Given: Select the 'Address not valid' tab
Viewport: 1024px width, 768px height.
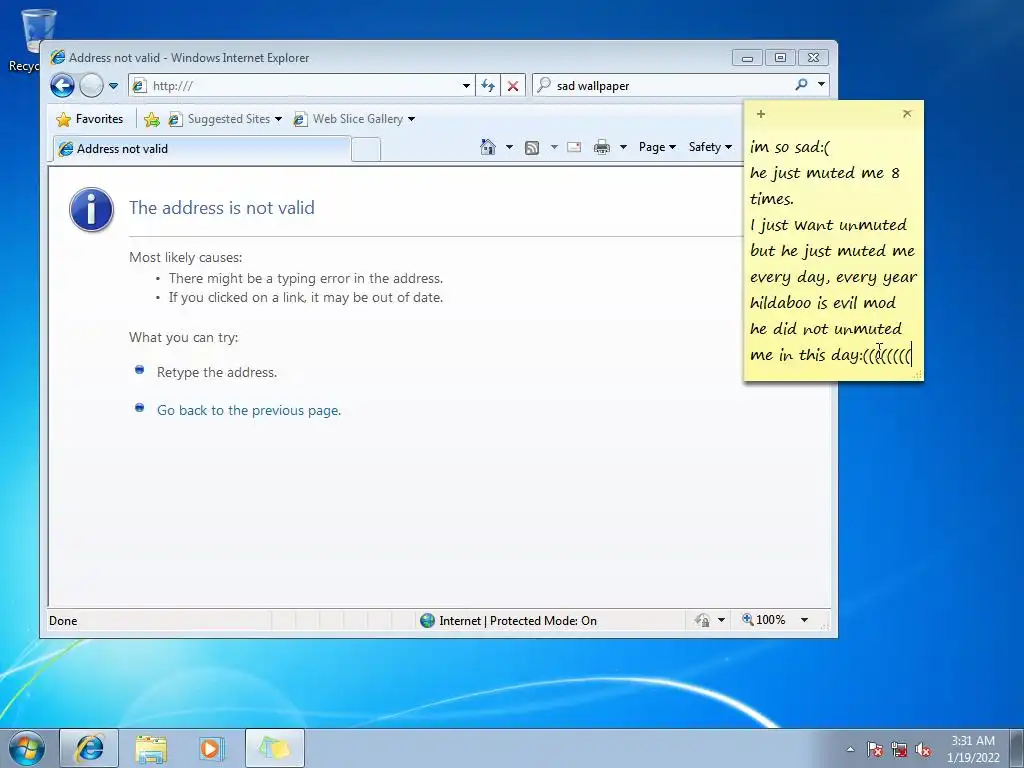Looking at the screenshot, I should (x=201, y=149).
